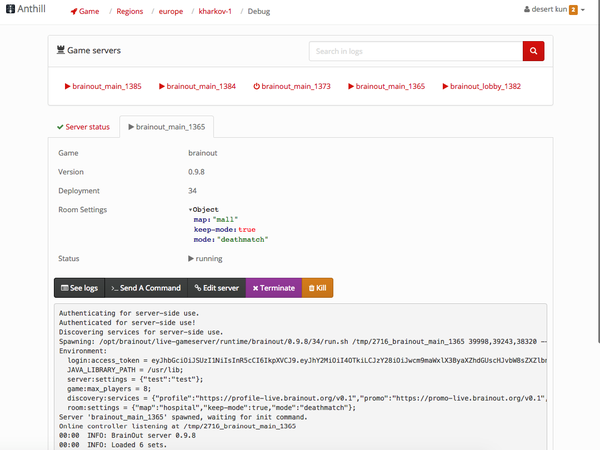Focus the Search in logs field
600x450 pixels.
pos(415,51)
